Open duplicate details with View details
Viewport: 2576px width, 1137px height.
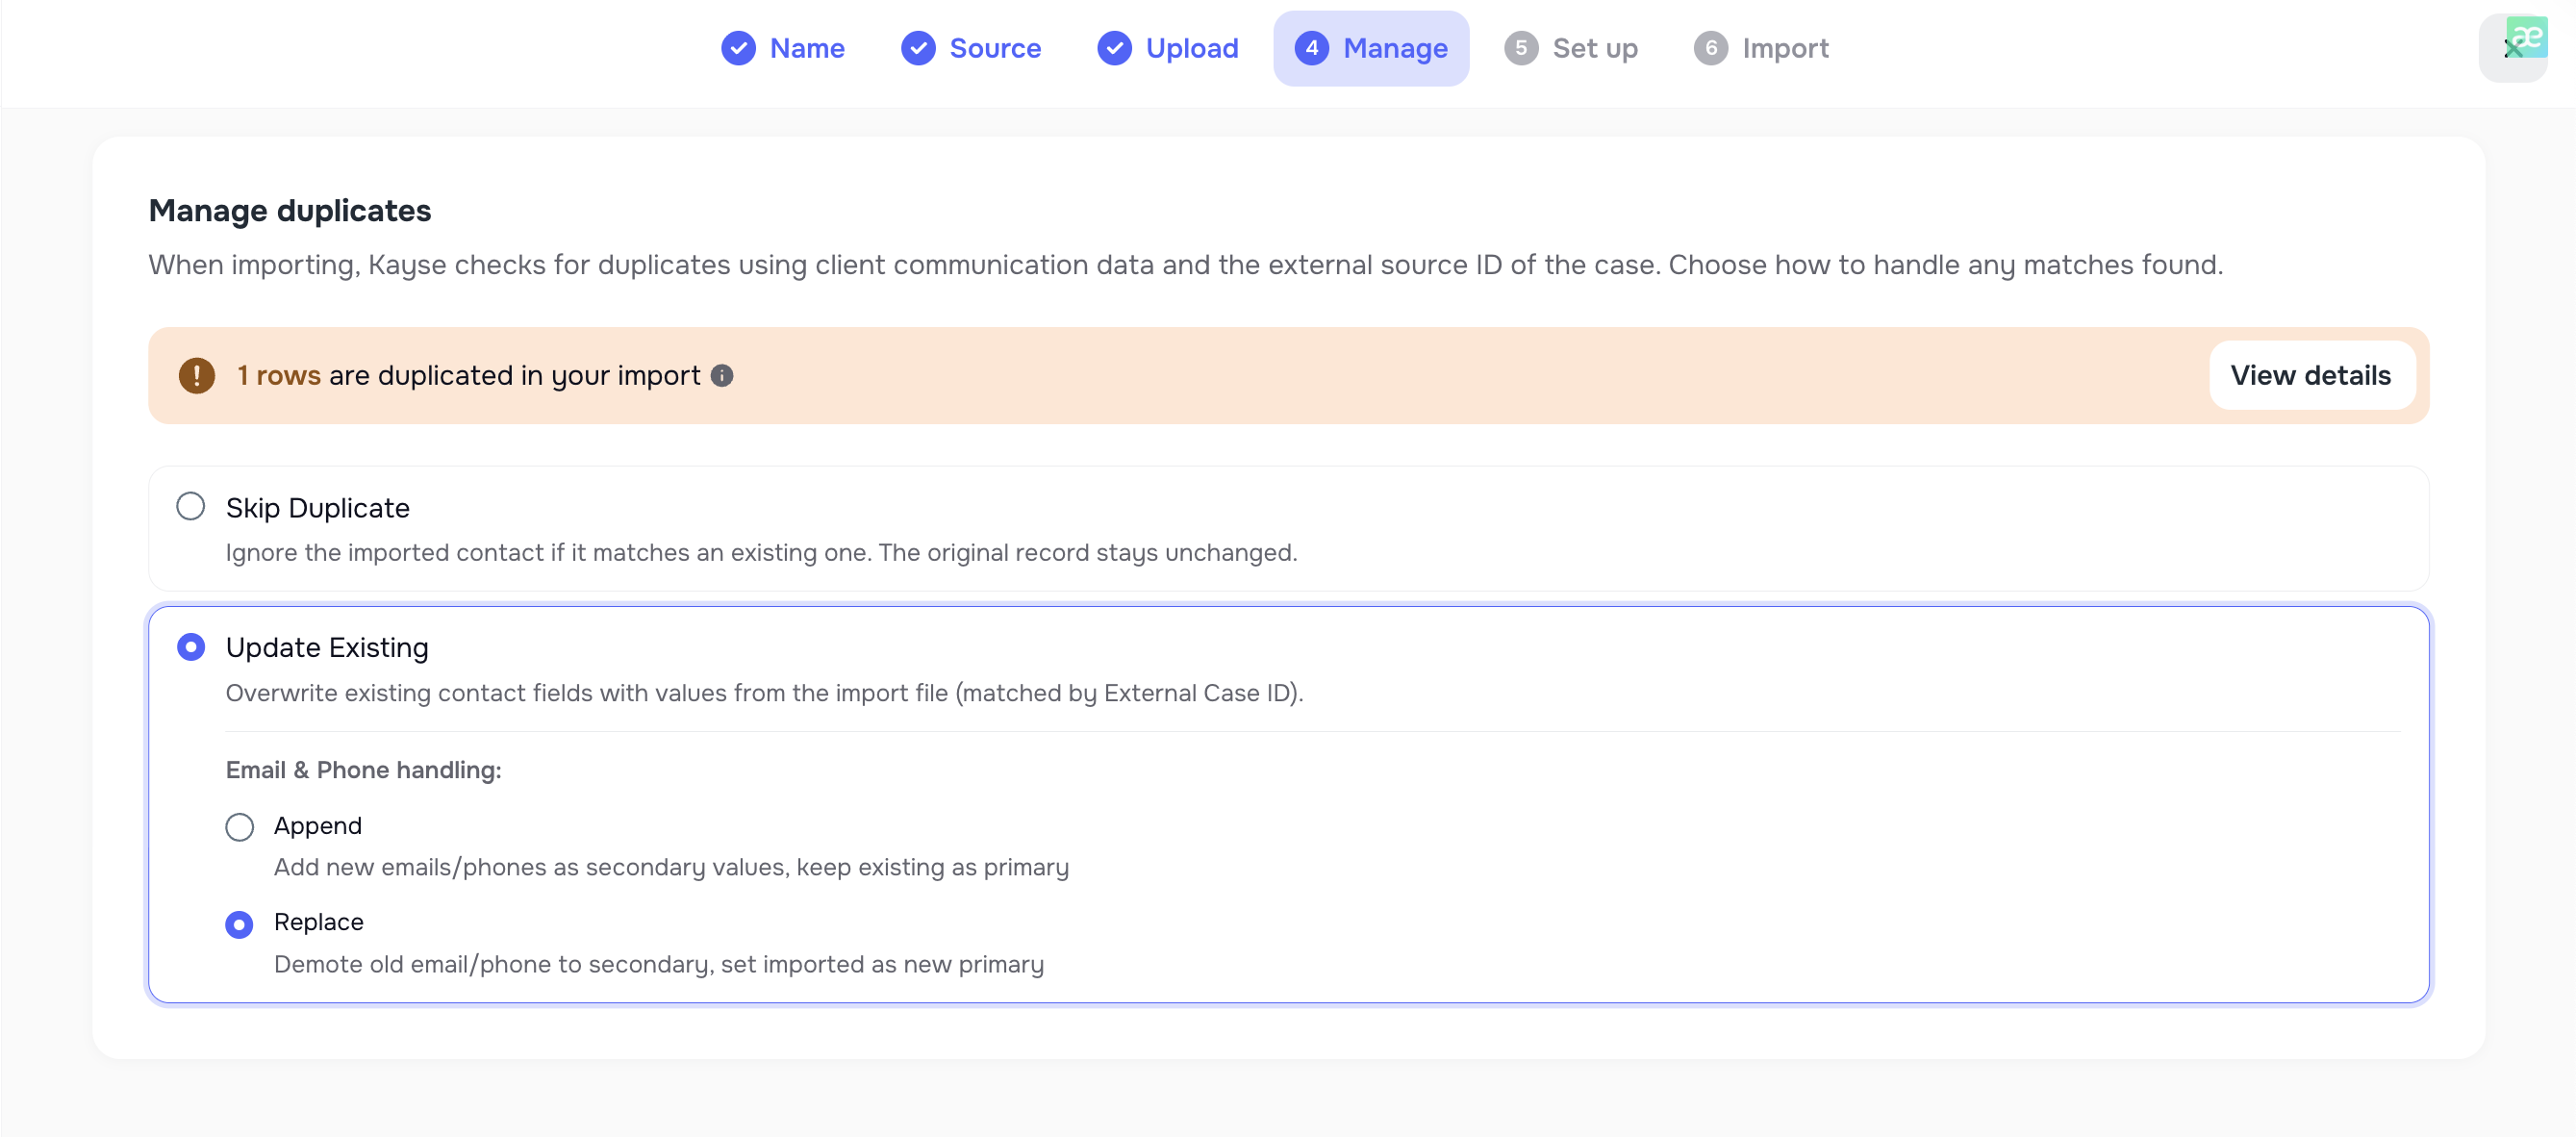[x=2311, y=375]
